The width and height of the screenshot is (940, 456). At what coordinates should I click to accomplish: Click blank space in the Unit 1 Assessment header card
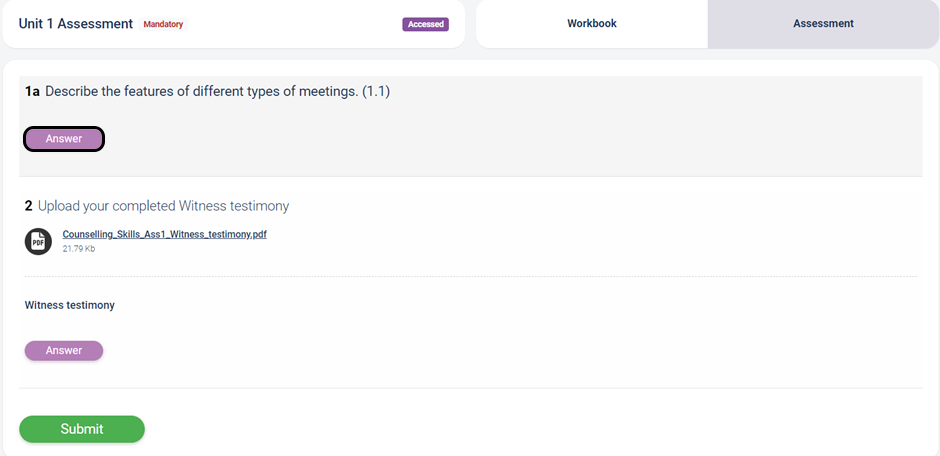coord(294,24)
